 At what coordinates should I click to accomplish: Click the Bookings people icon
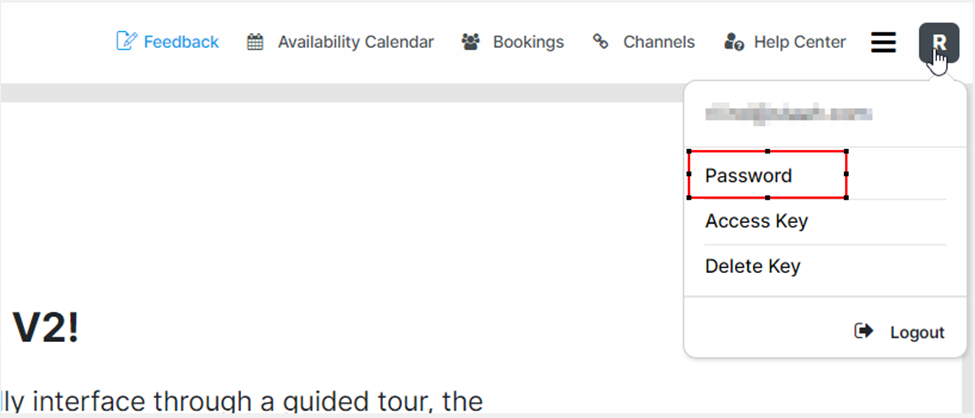(470, 42)
